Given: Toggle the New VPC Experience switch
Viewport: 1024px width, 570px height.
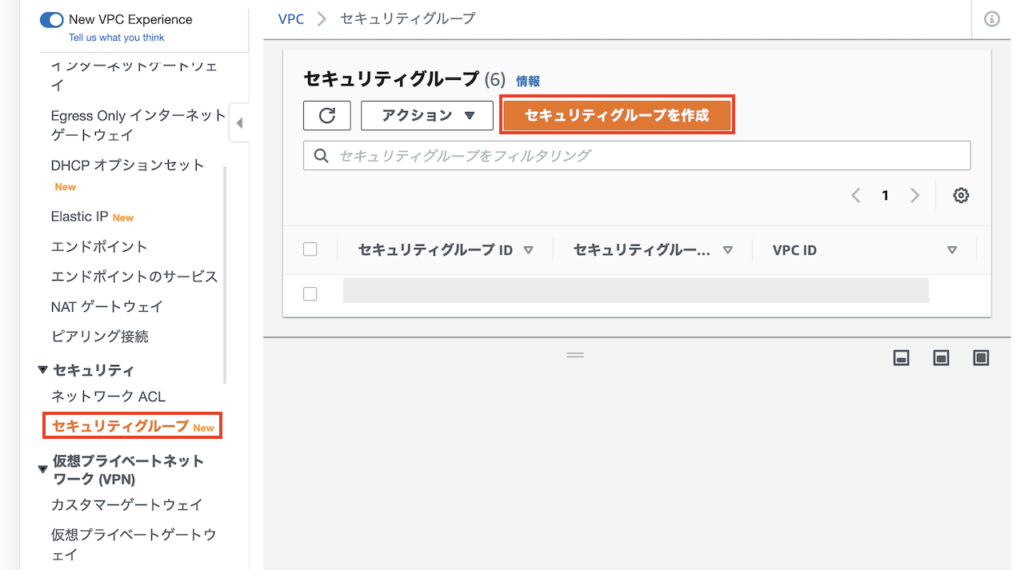Looking at the screenshot, I should [x=51, y=19].
